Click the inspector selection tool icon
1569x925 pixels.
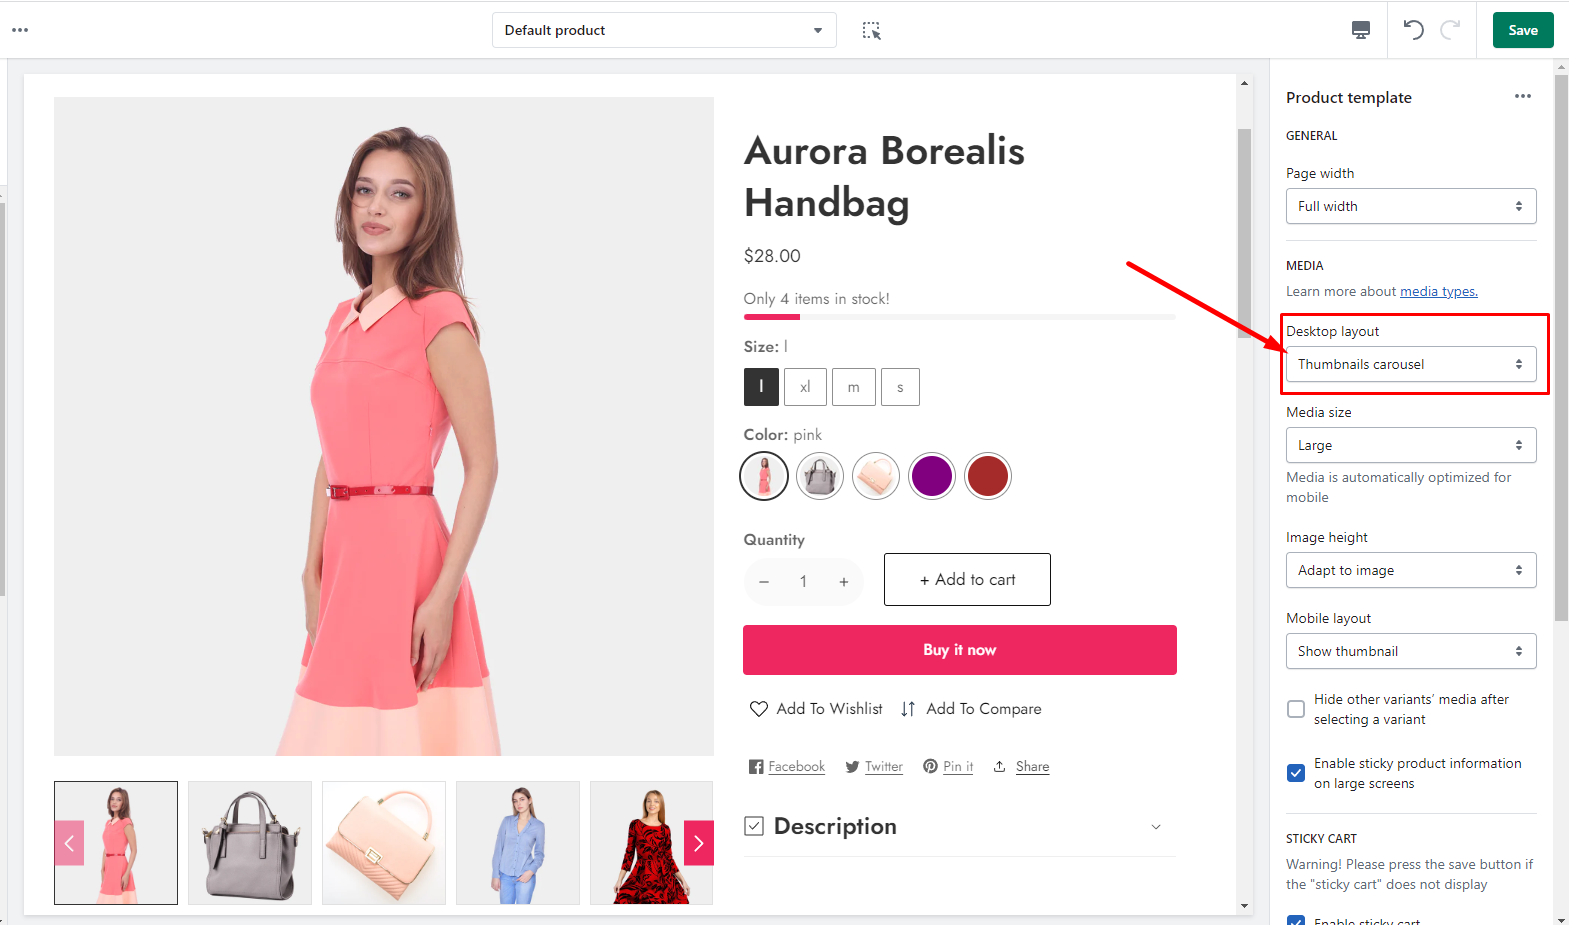pyautogui.click(x=872, y=31)
